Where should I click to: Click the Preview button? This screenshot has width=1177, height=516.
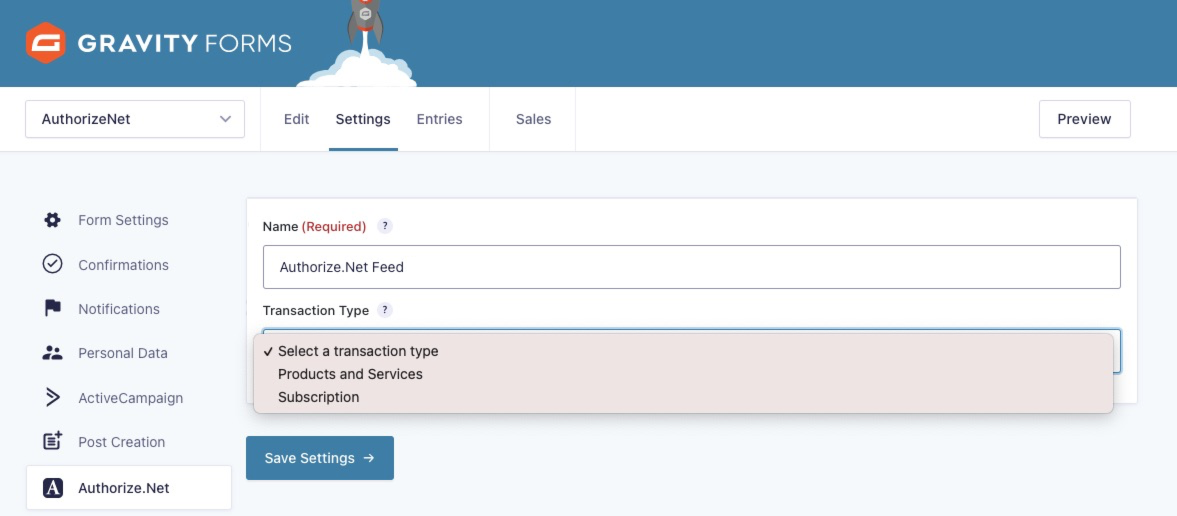1084,119
